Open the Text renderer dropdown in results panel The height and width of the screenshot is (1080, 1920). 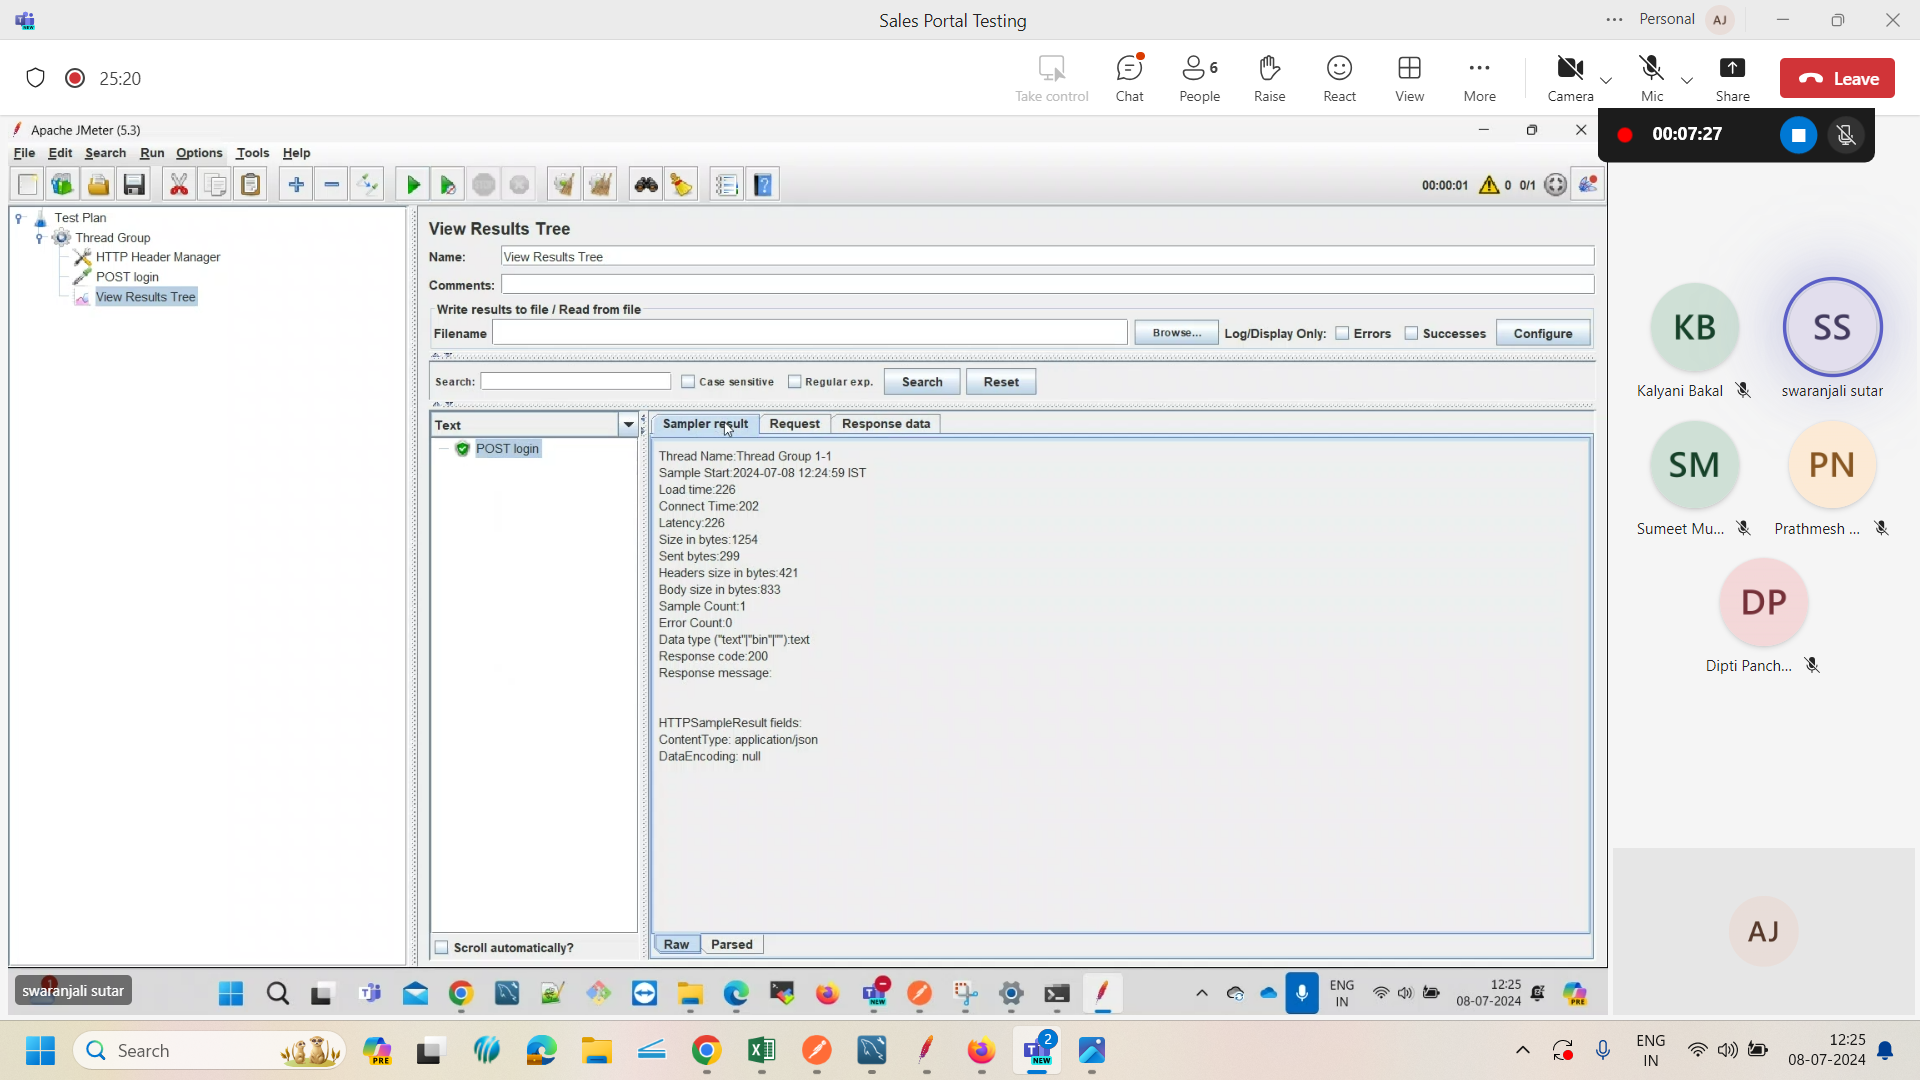click(628, 425)
